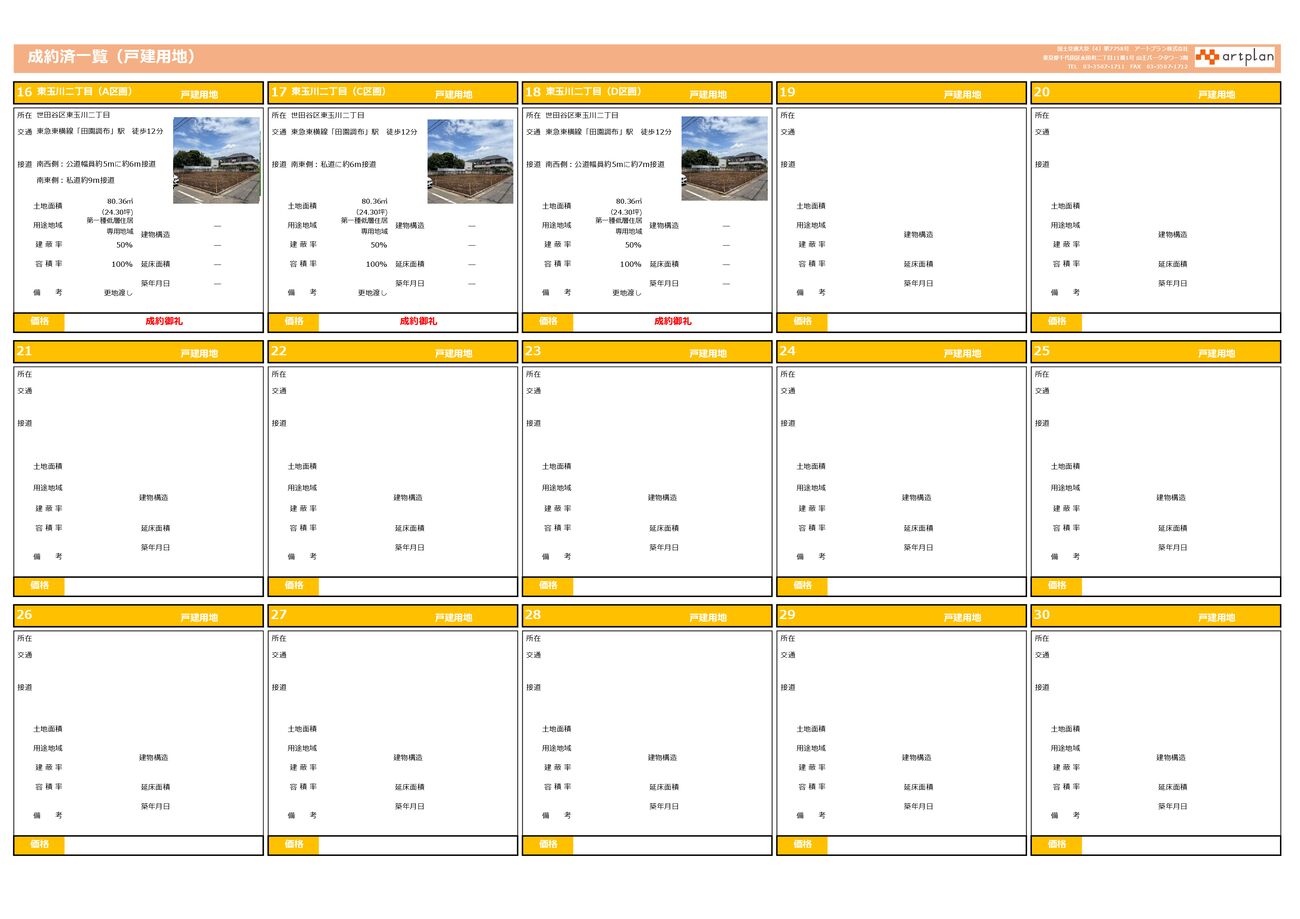Open the property photo in listing 17
The image size is (1300, 919).
coord(470,160)
